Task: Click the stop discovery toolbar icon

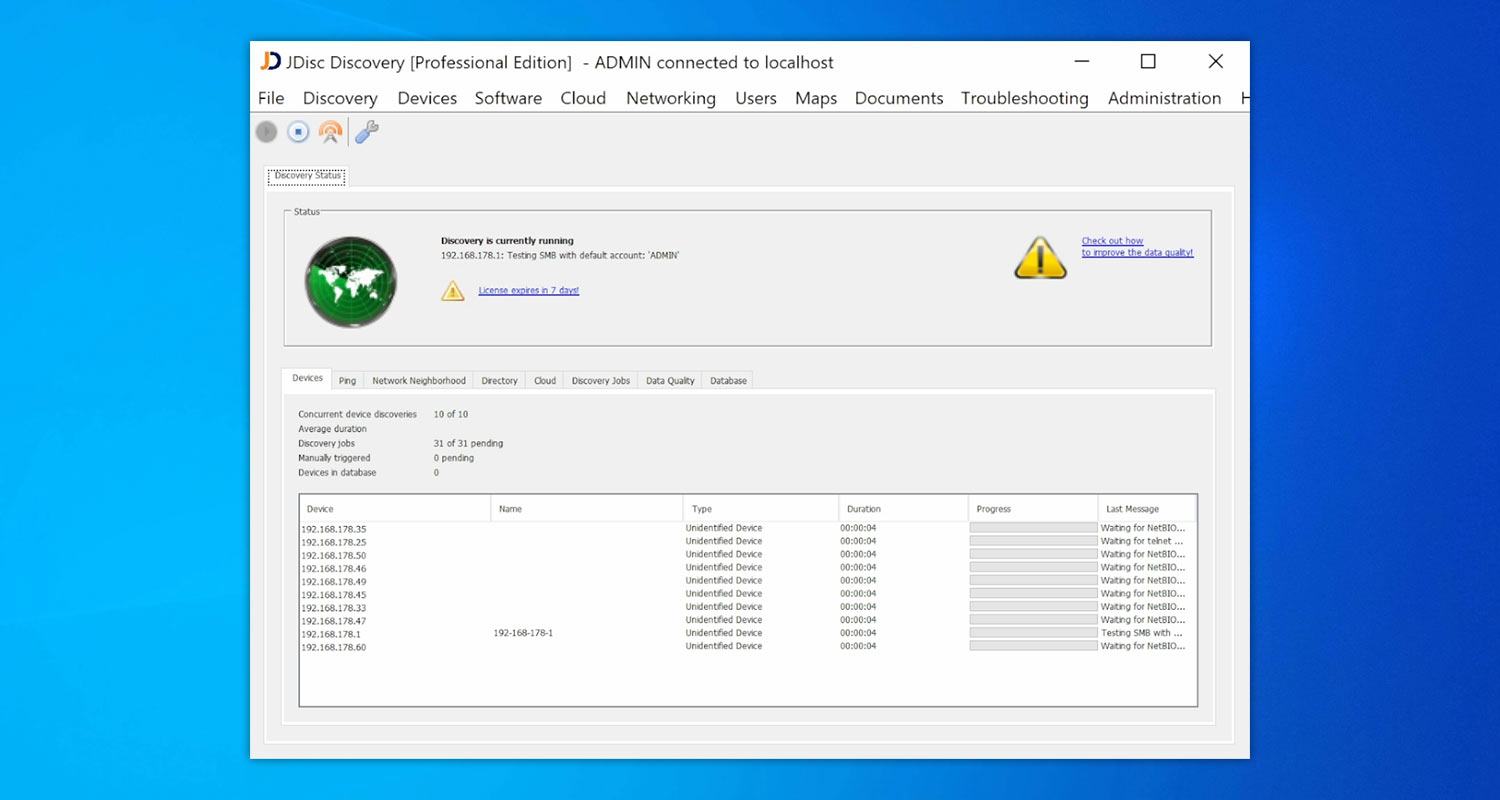Action: coord(298,131)
